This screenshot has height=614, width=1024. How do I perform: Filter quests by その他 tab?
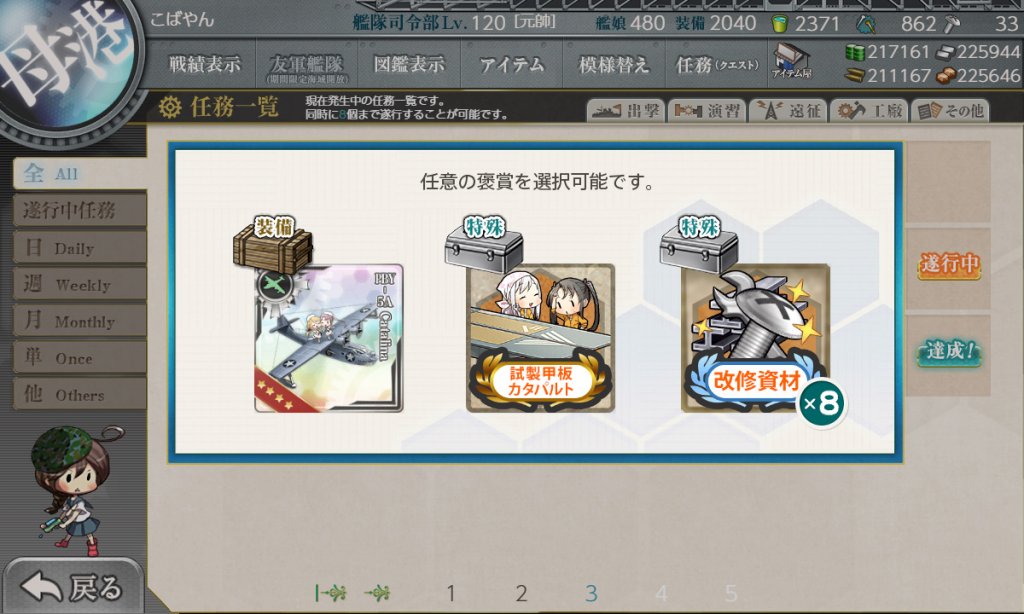coord(950,111)
